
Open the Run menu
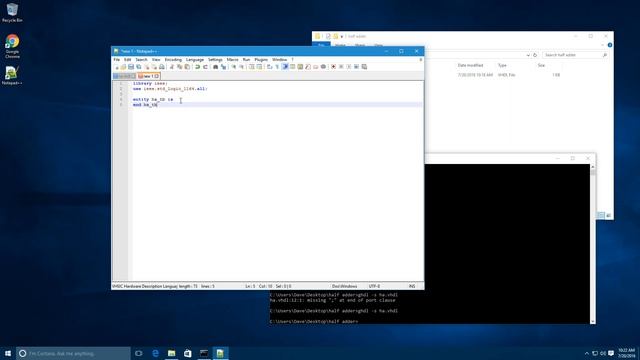tap(246, 60)
